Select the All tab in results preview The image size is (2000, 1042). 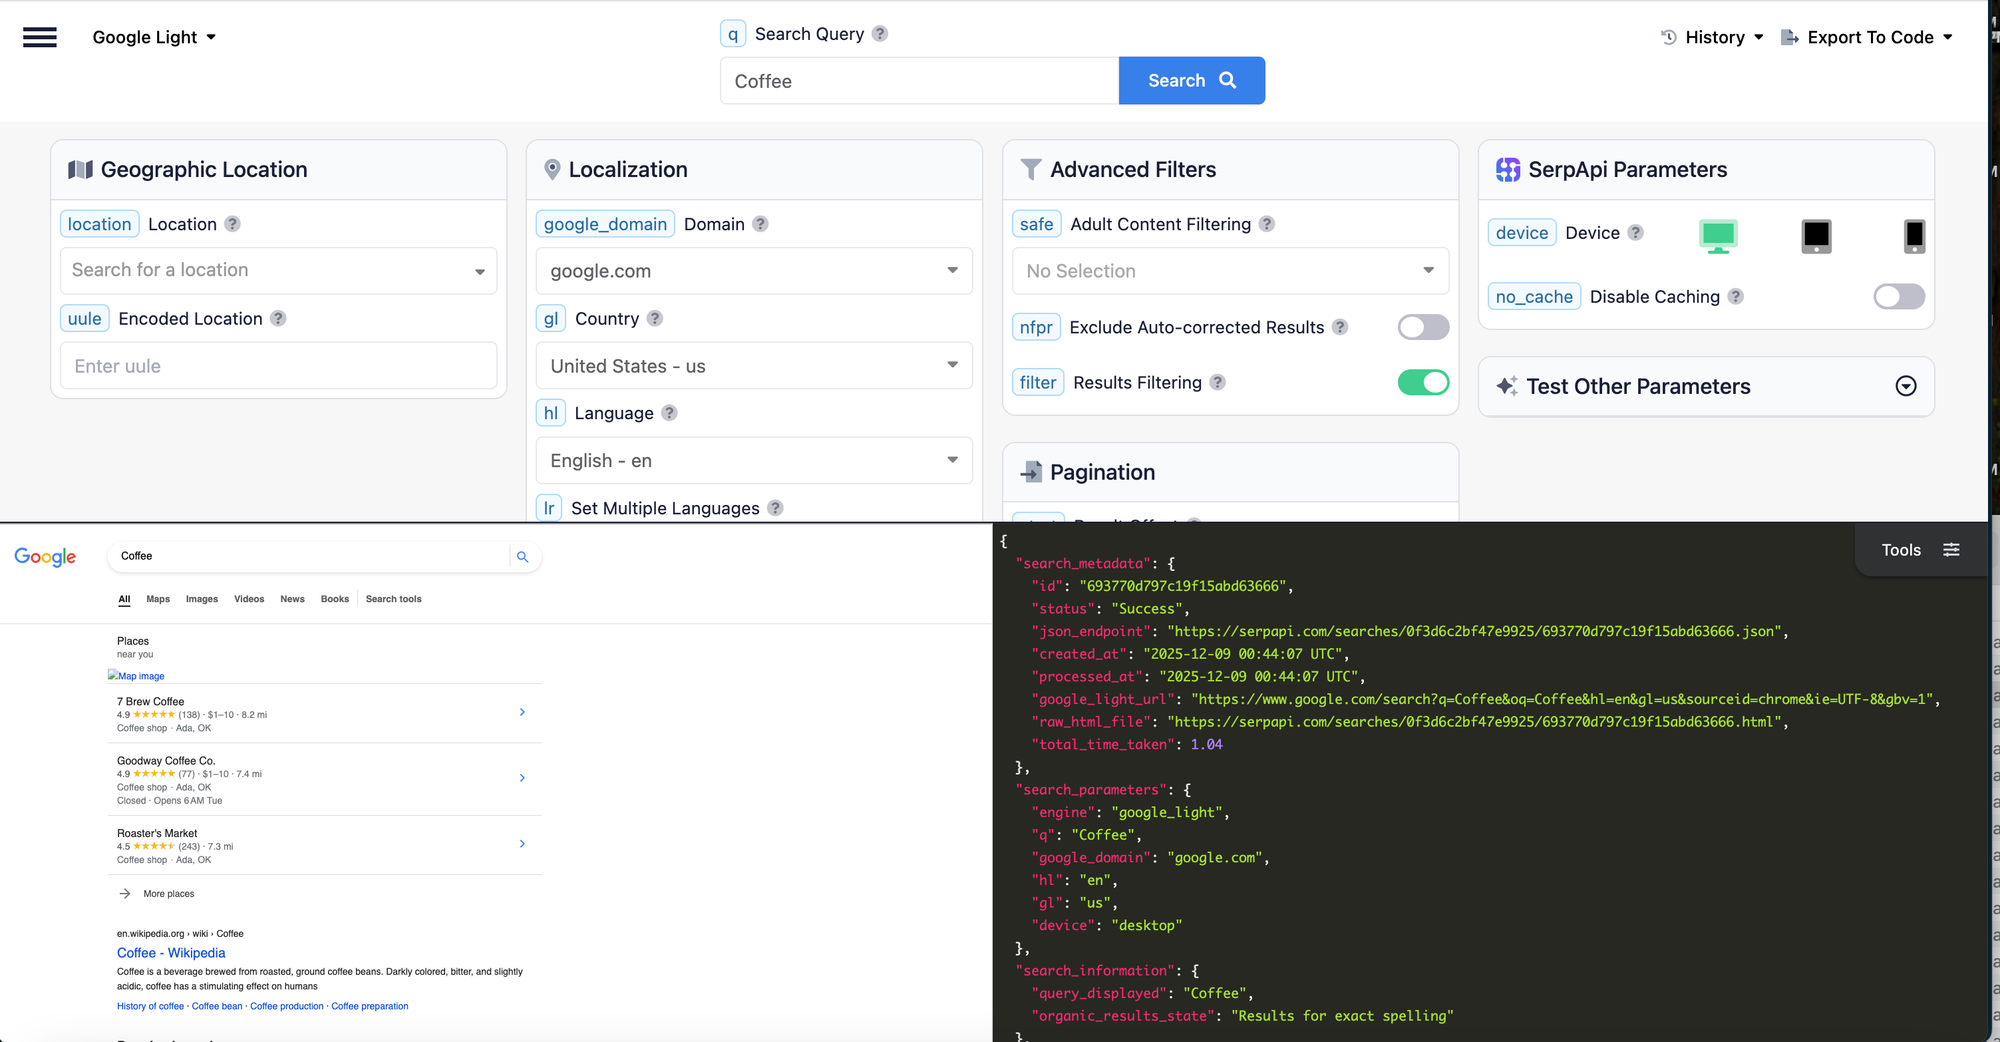pyautogui.click(x=124, y=599)
